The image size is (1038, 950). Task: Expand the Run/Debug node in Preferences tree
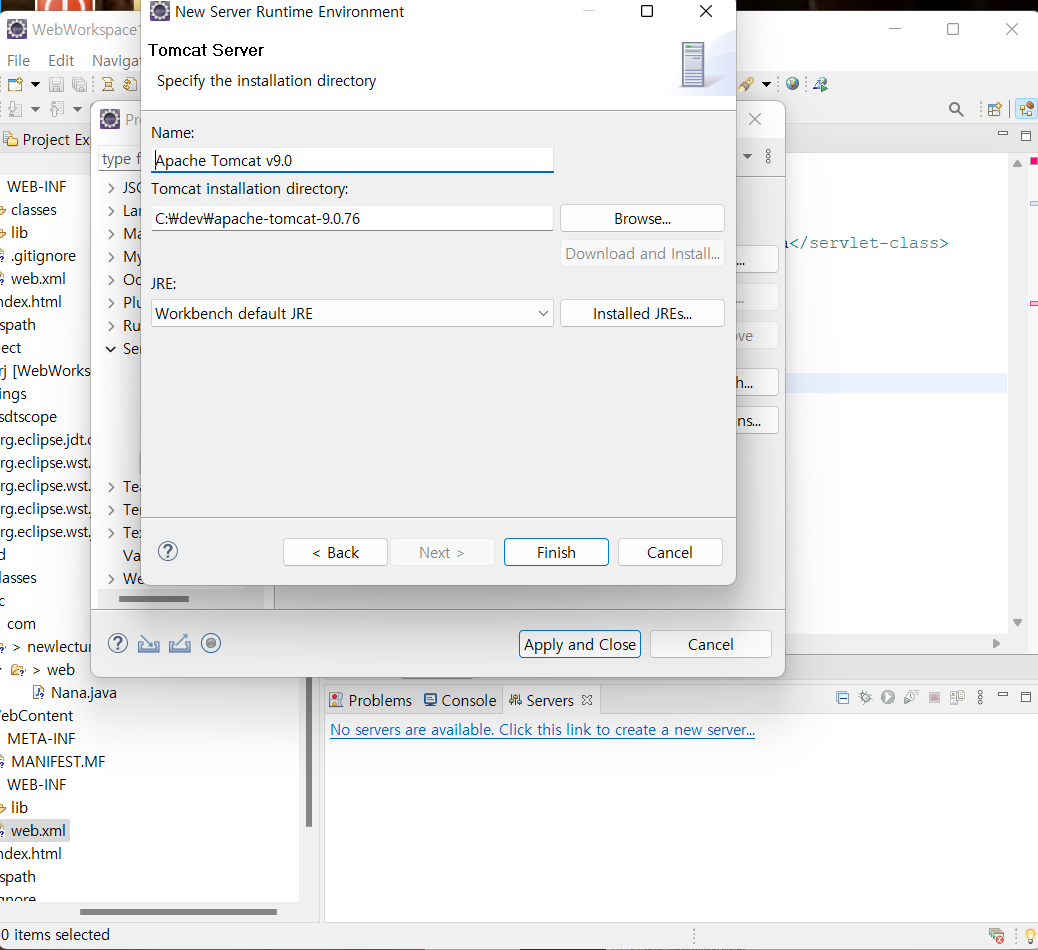pos(111,326)
